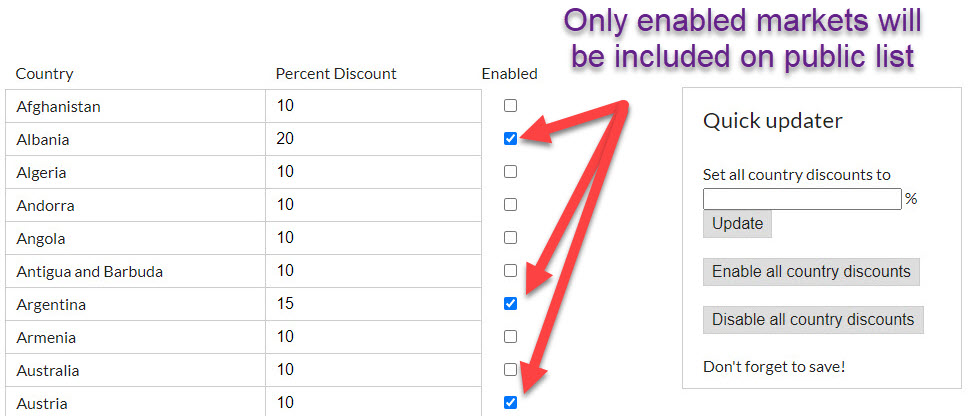
Task: Disable the Argentina enabled checkbox
Action: click(x=511, y=304)
